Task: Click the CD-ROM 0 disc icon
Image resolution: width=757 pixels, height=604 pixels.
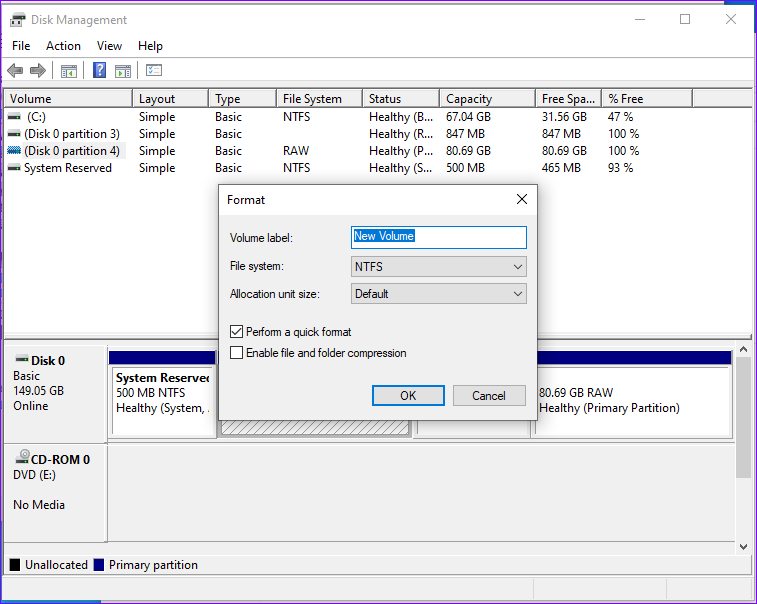Action: pos(22,457)
